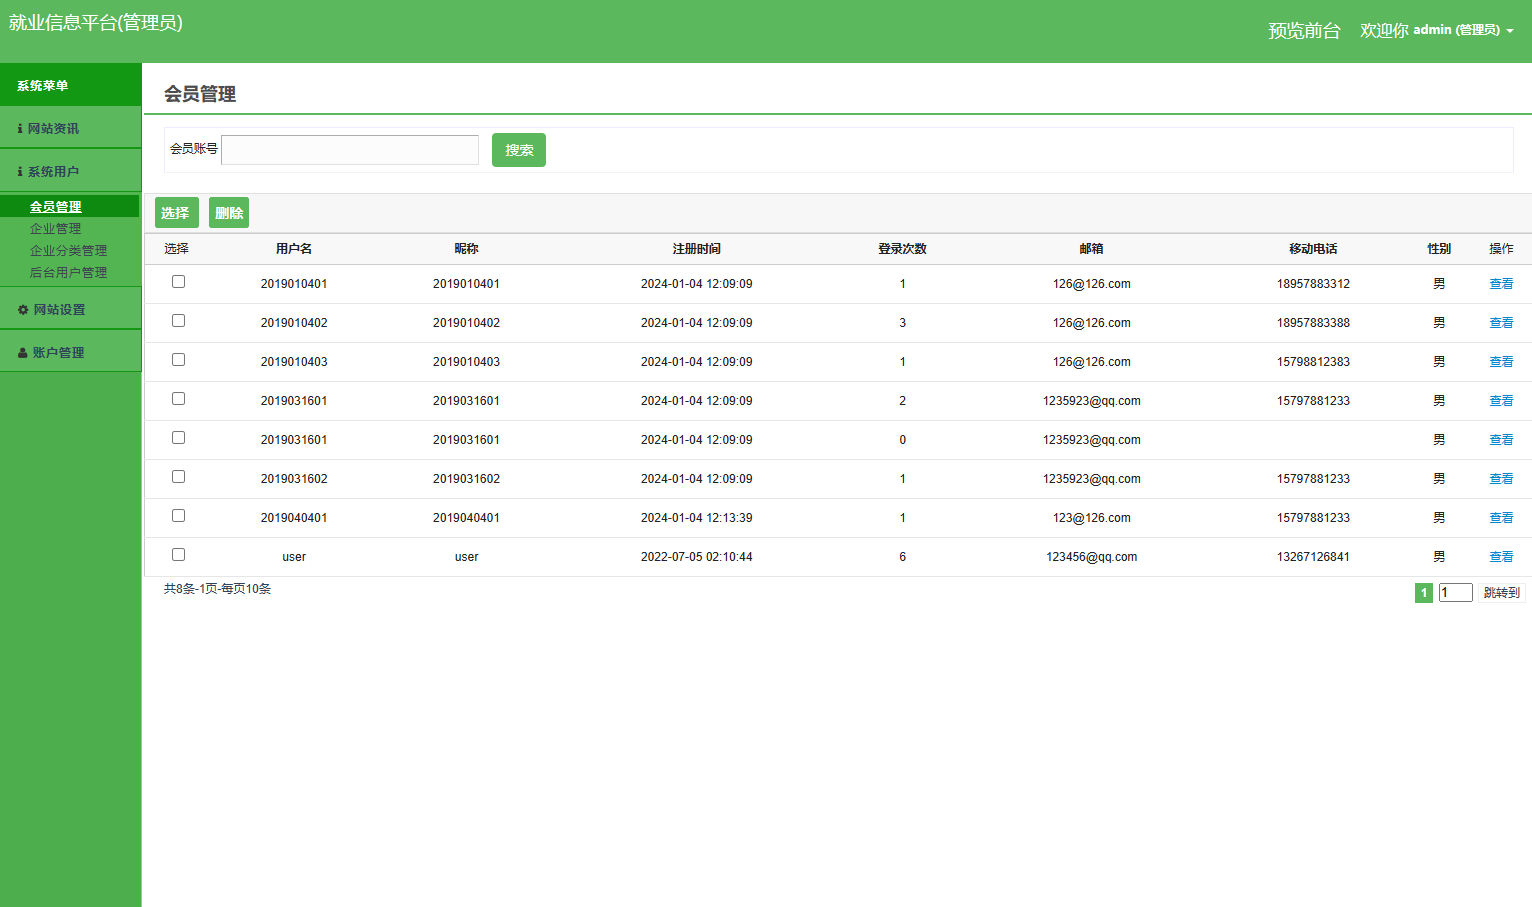
Task: Click the info icon beside 系统用户
Action: pyautogui.click(x=20, y=172)
